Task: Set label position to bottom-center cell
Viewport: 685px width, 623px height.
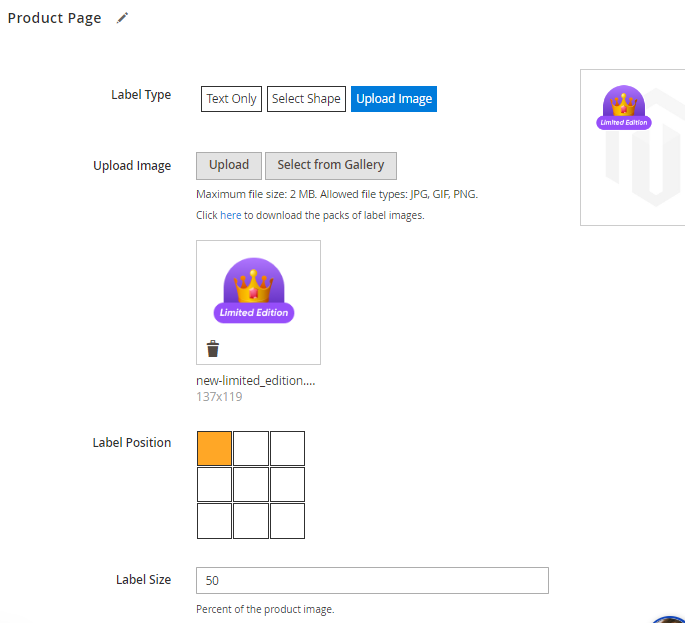Action: (x=251, y=521)
